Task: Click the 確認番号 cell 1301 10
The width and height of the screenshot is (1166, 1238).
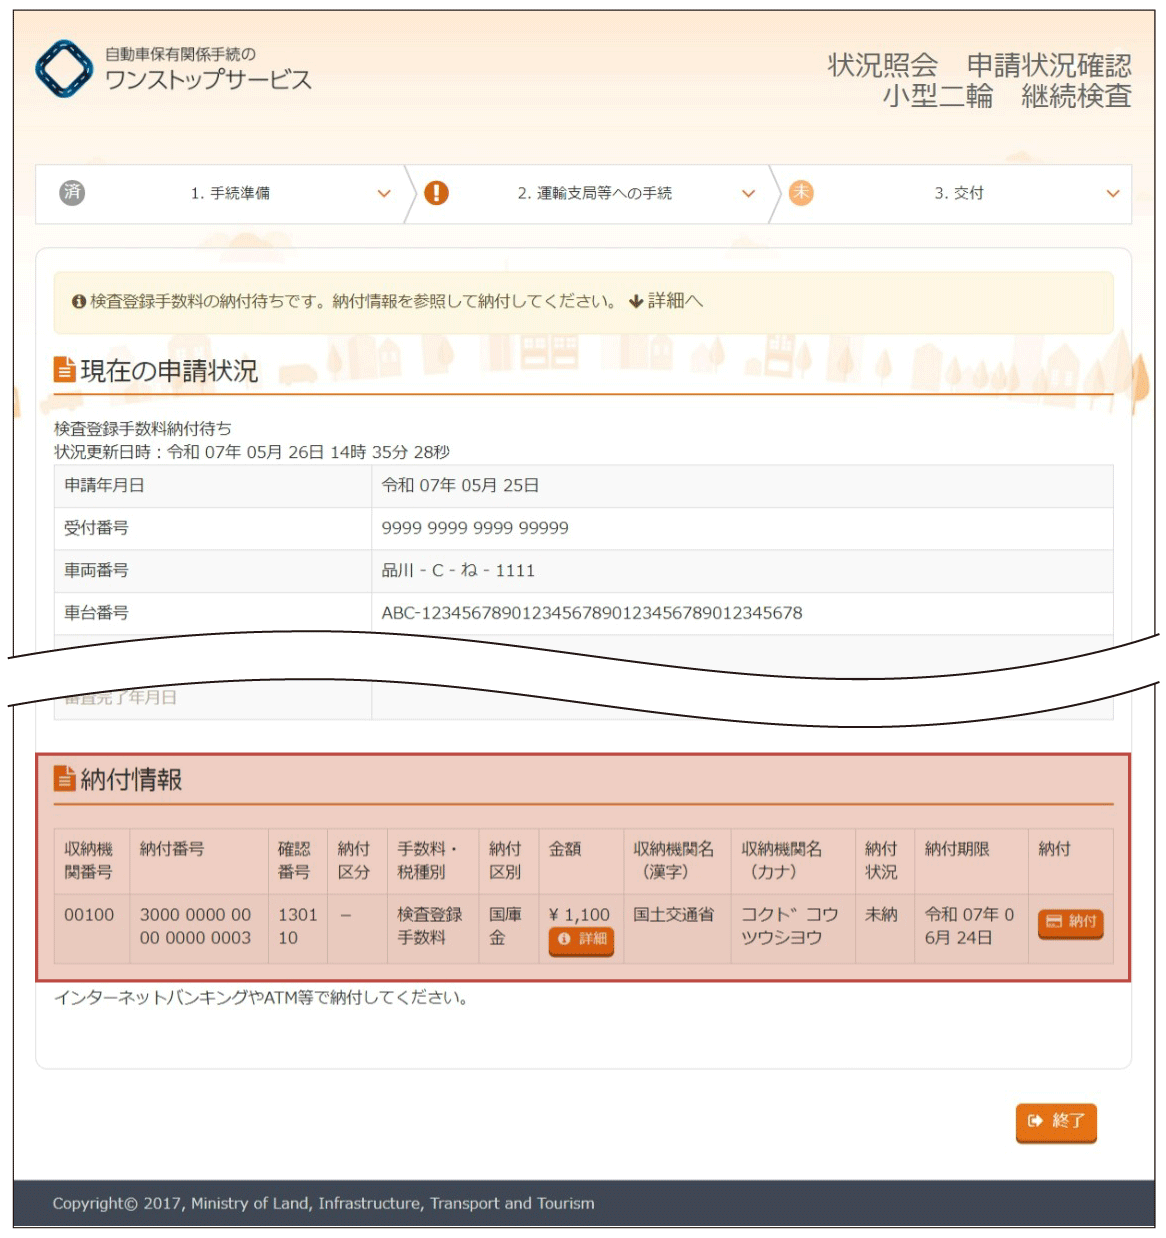Action: tap(298, 927)
